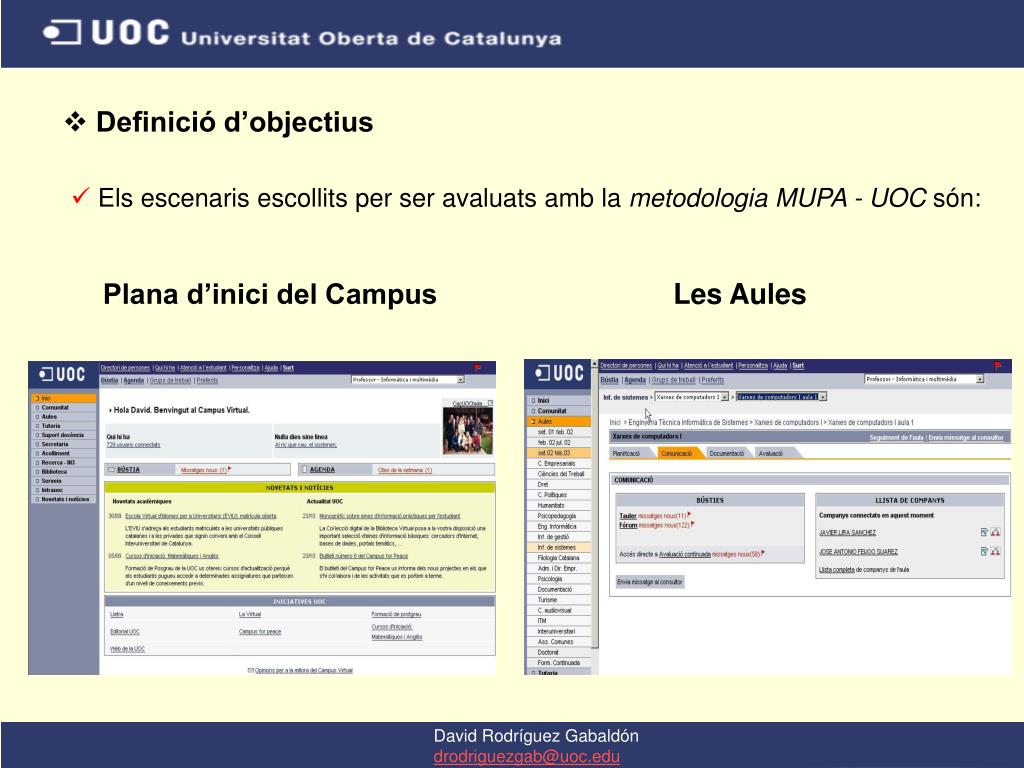Select Biblioteca in the Campus home sidebar
The image size is (1024, 768).
[64, 472]
